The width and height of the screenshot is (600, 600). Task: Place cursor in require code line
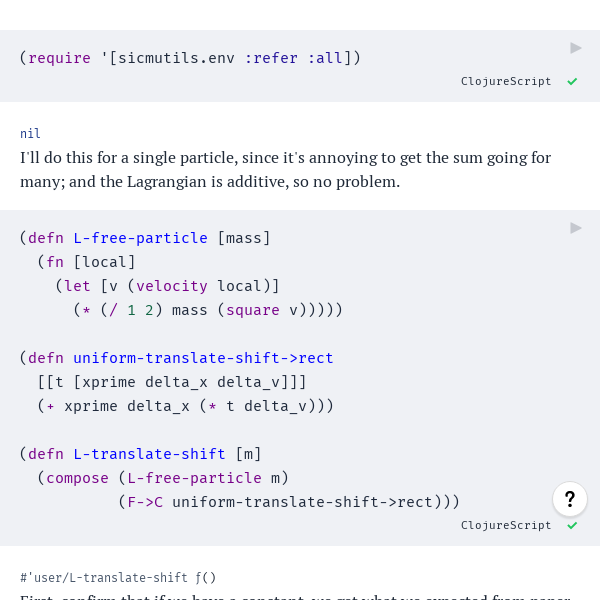pyautogui.click(x=190, y=58)
